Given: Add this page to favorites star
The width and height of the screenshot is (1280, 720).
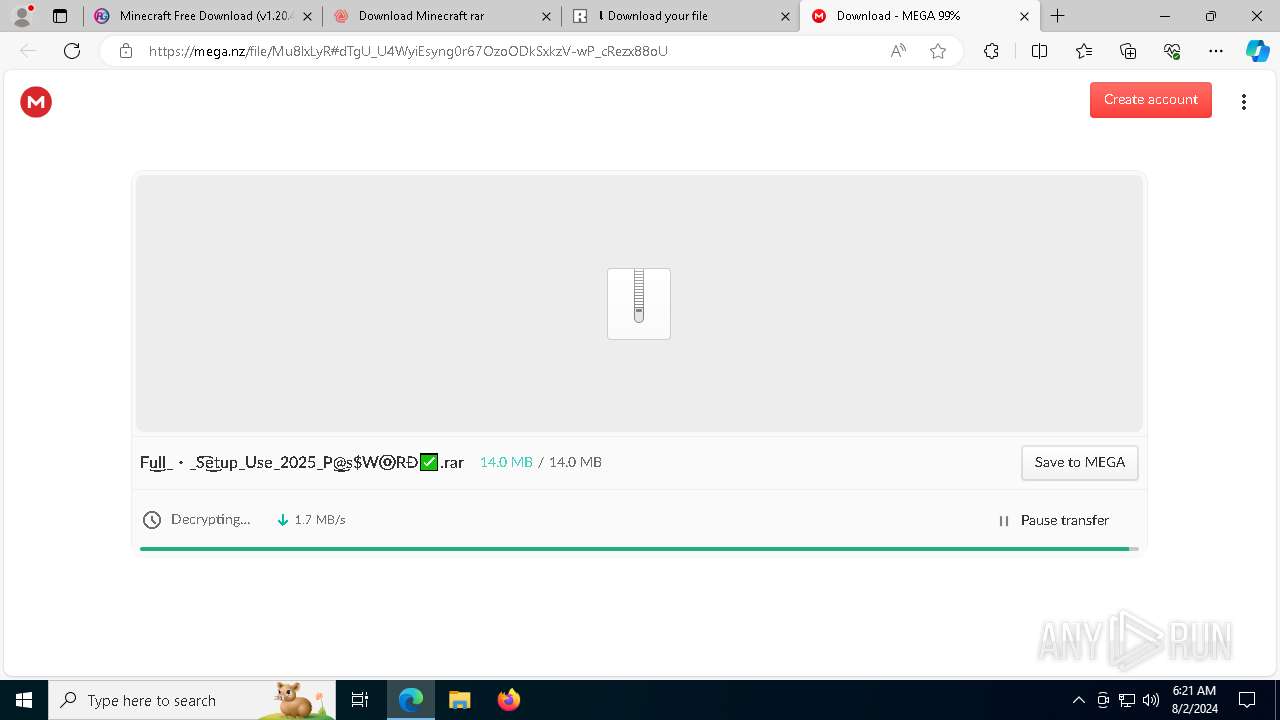Looking at the screenshot, I should 938,51.
